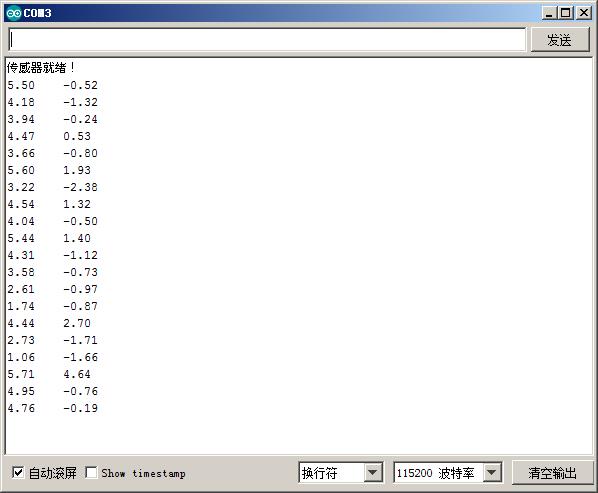
Task: Expand the arrow beside 换行符
Action: click(x=373, y=473)
